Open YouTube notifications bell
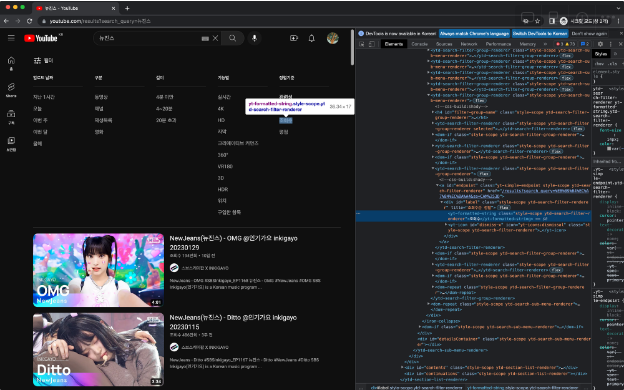The width and height of the screenshot is (624, 390). tap(312, 38)
